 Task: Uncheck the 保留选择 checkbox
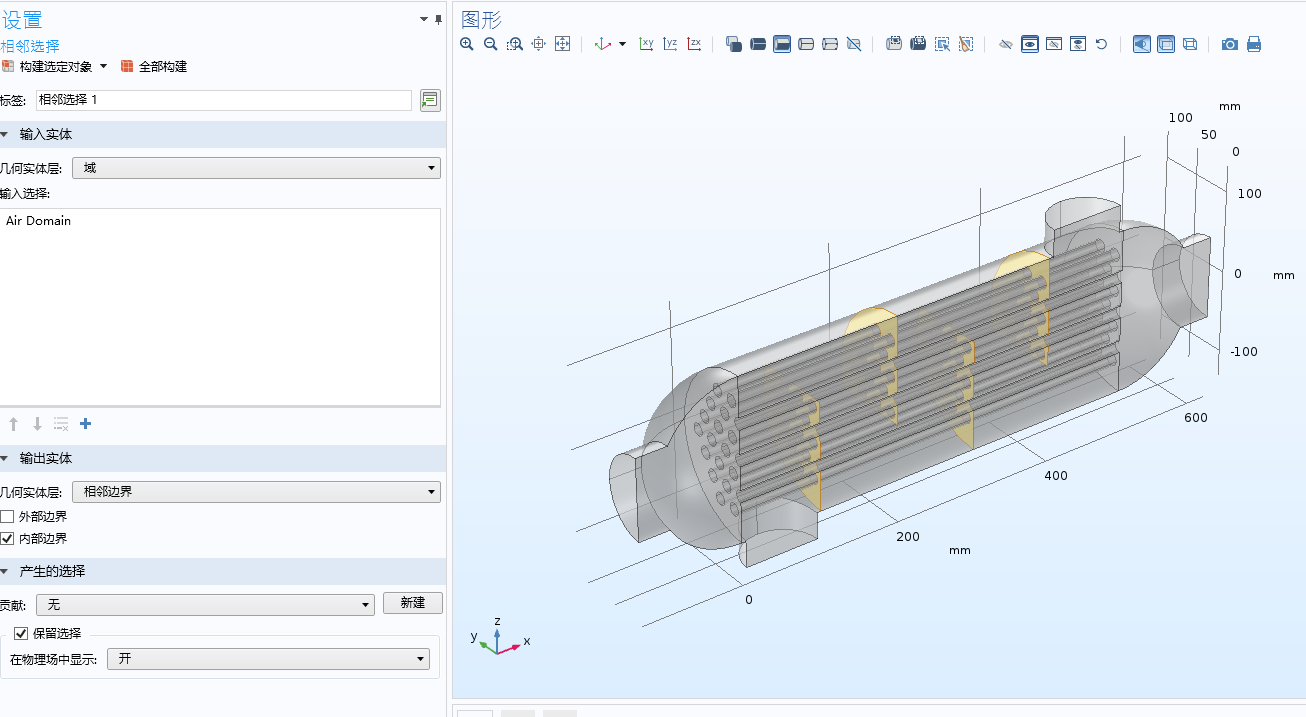click(21, 633)
